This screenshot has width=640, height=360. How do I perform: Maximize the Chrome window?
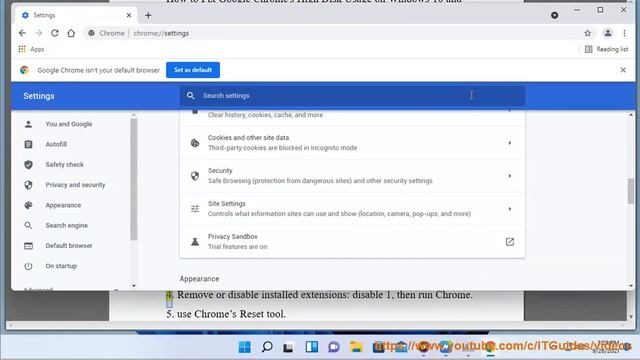(600, 10)
